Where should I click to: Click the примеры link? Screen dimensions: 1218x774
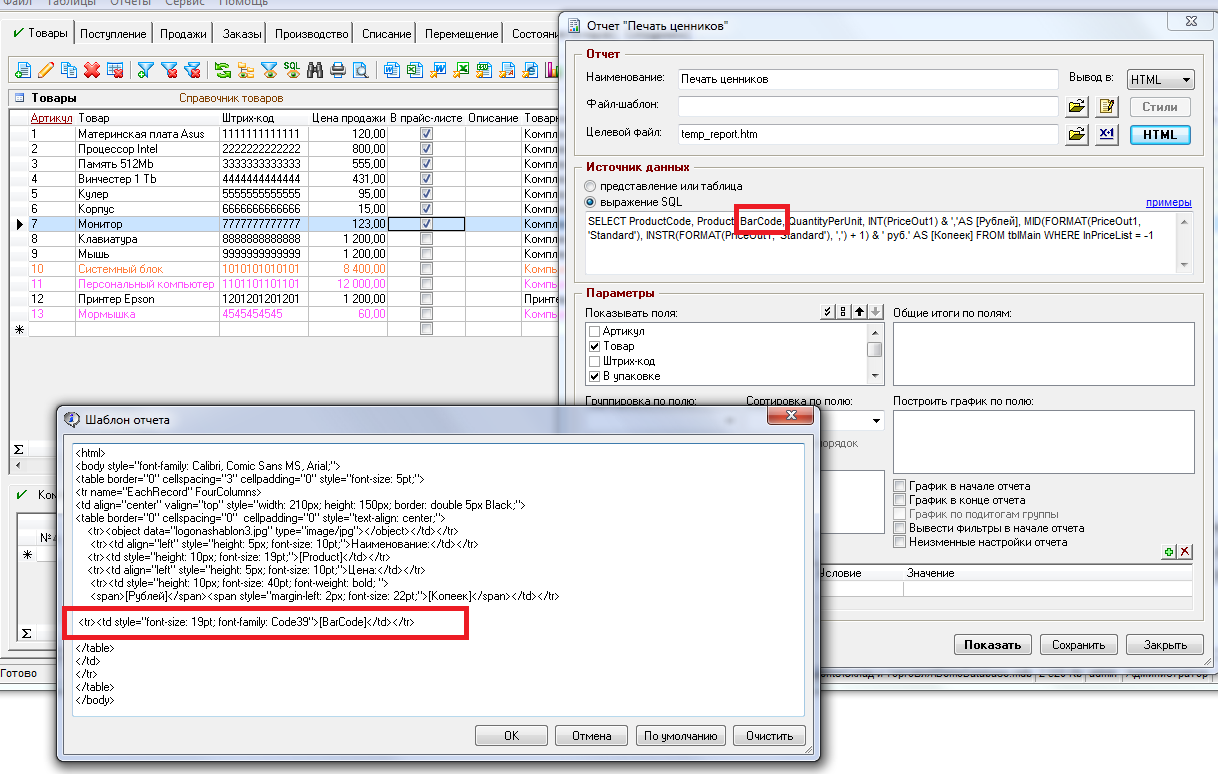tap(1168, 202)
